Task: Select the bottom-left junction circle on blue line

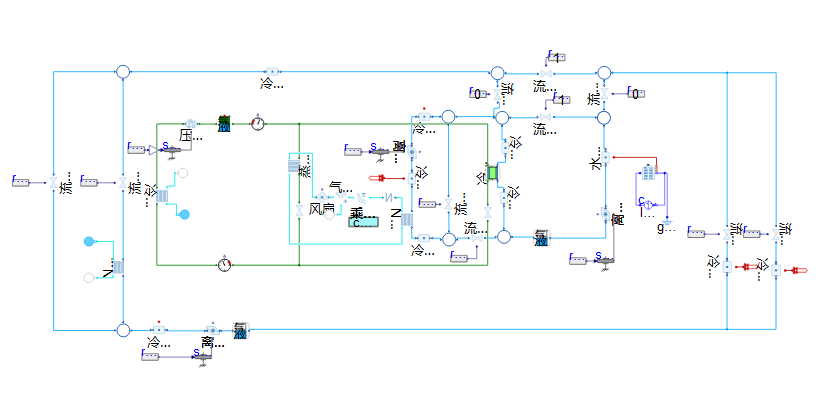Action: click(x=123, y=330)
